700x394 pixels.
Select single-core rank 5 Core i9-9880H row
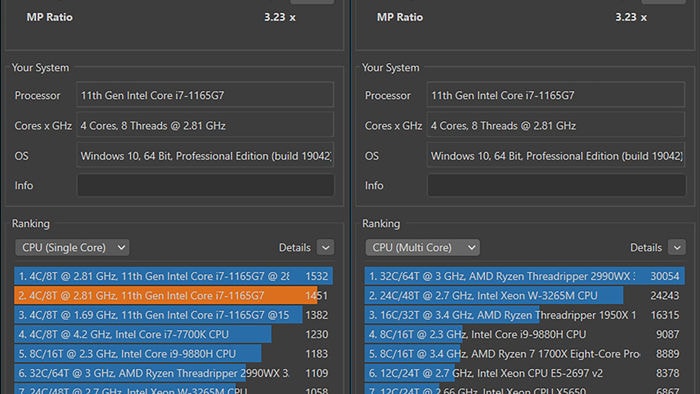click(173, 354)
